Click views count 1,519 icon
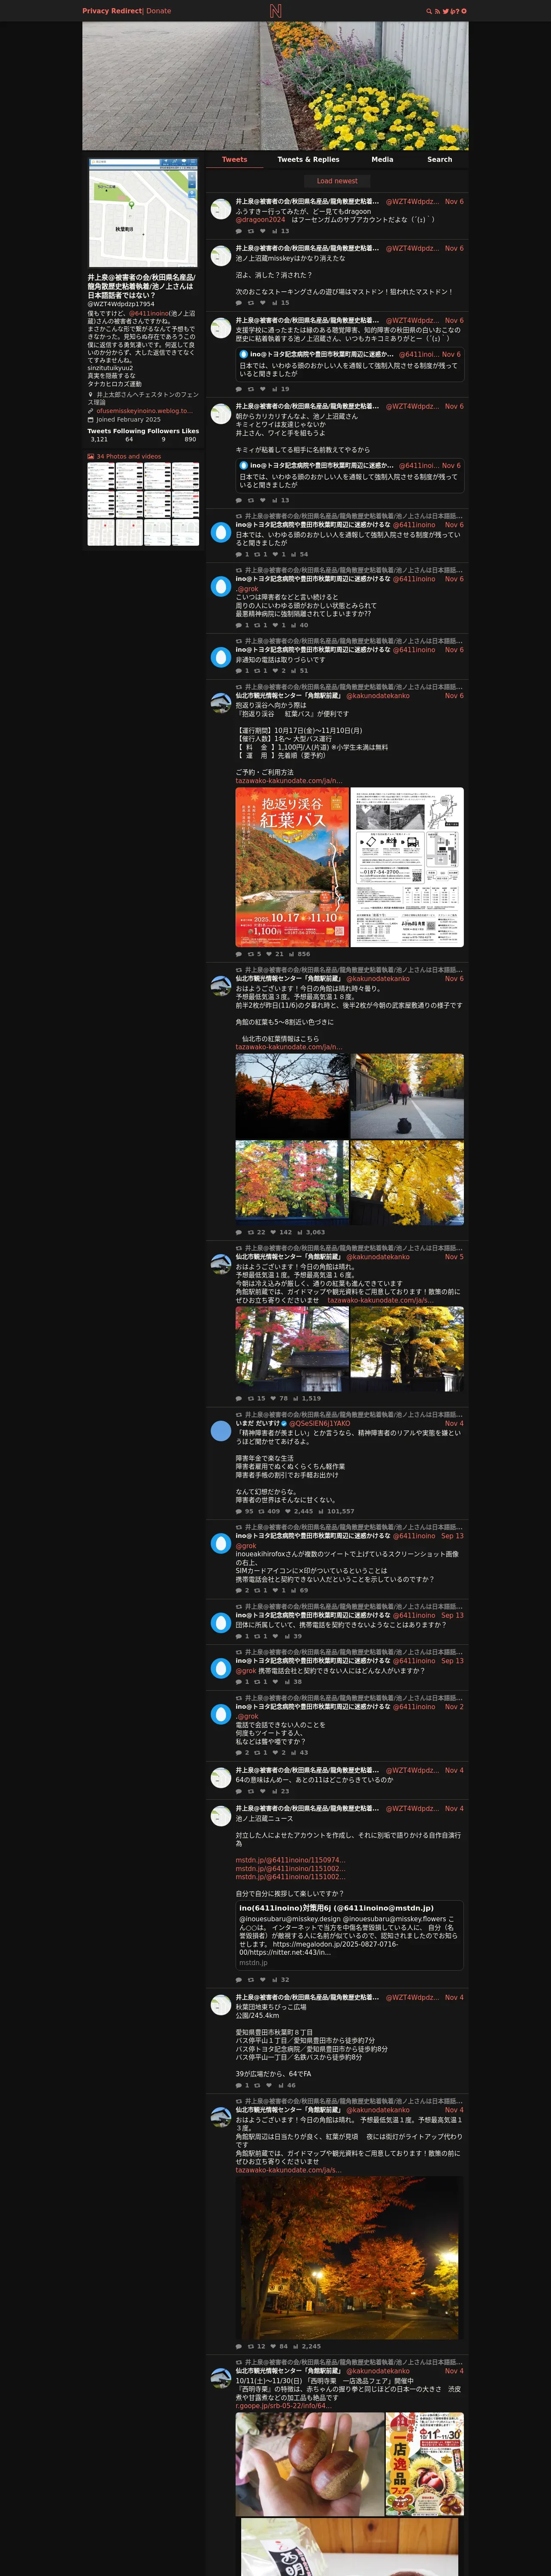551x2576 pixels. (296, 1398)
